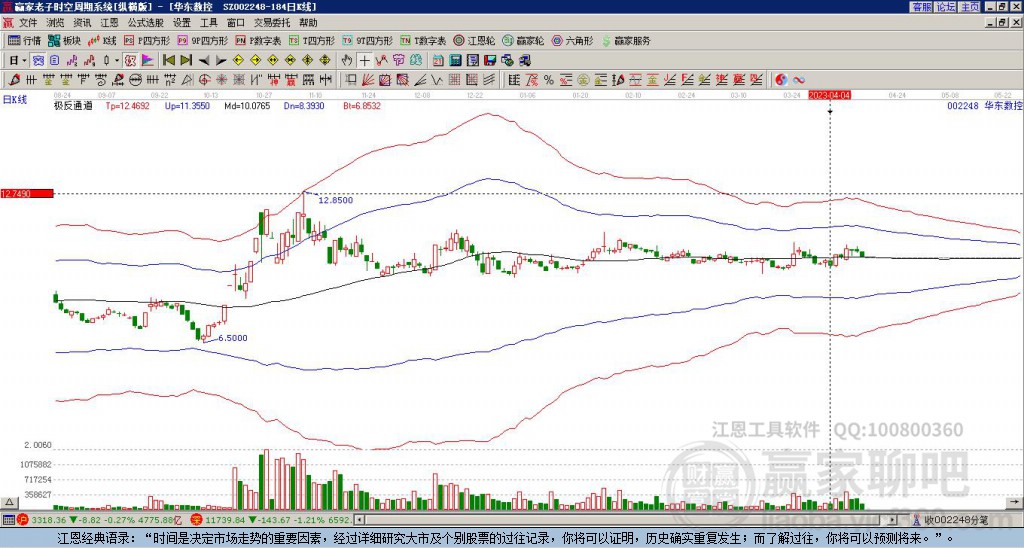This screenshot has width=1024, height=548.
Task: Click the 12.7490 price label
Action: (26, 193)
